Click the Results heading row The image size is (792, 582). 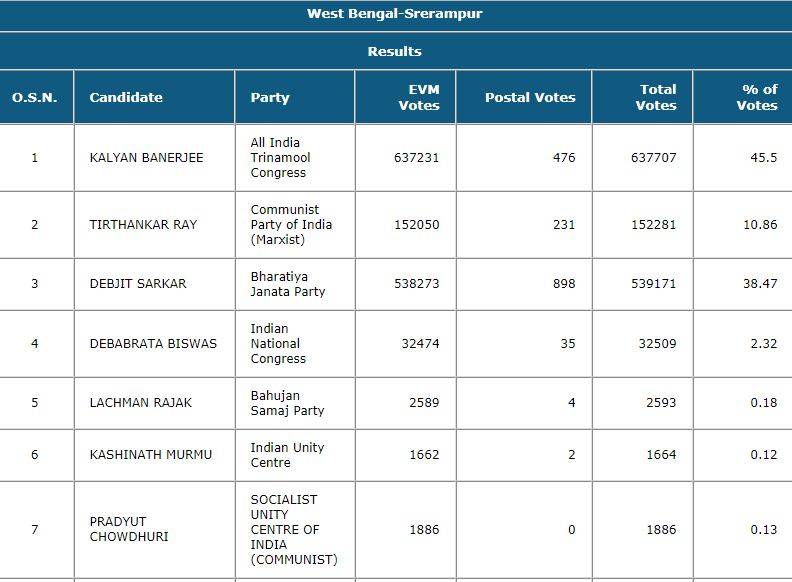(395, 51)
